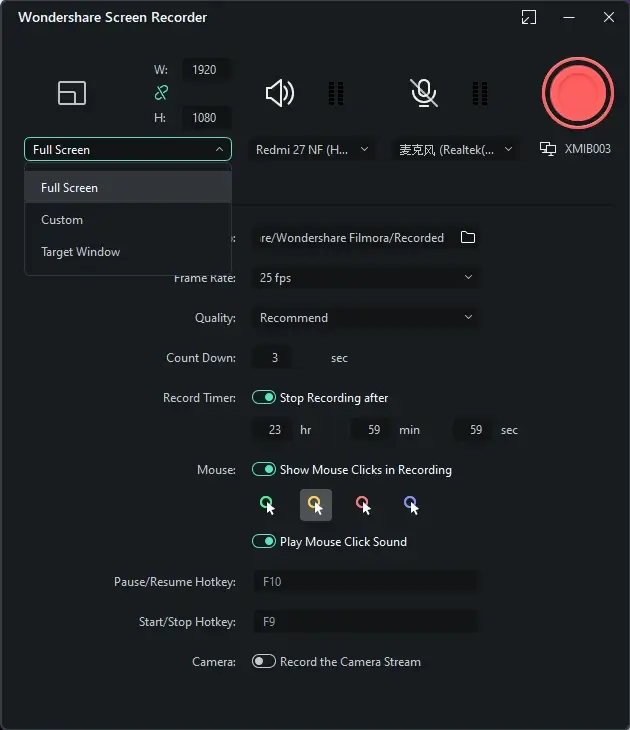The image size is (630, 730).
Task: Open the Realtek microphone device dropdown
Action: coord(455,149)
